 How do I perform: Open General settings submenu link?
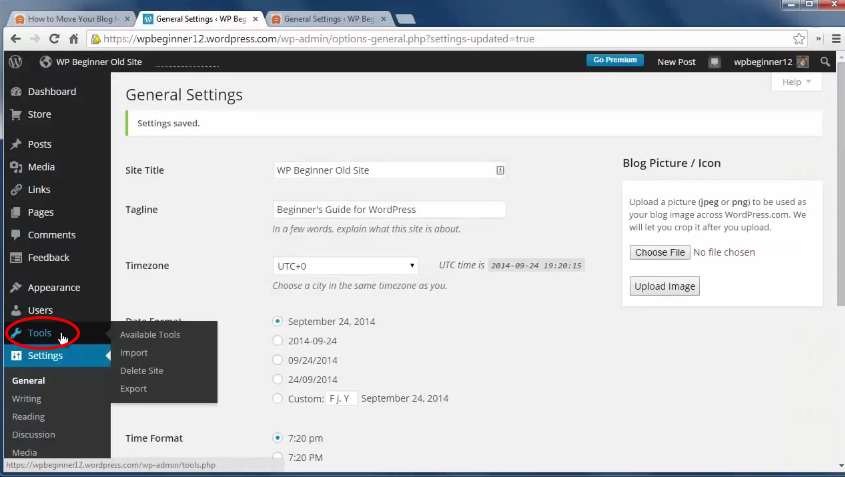tap(29, 381)
